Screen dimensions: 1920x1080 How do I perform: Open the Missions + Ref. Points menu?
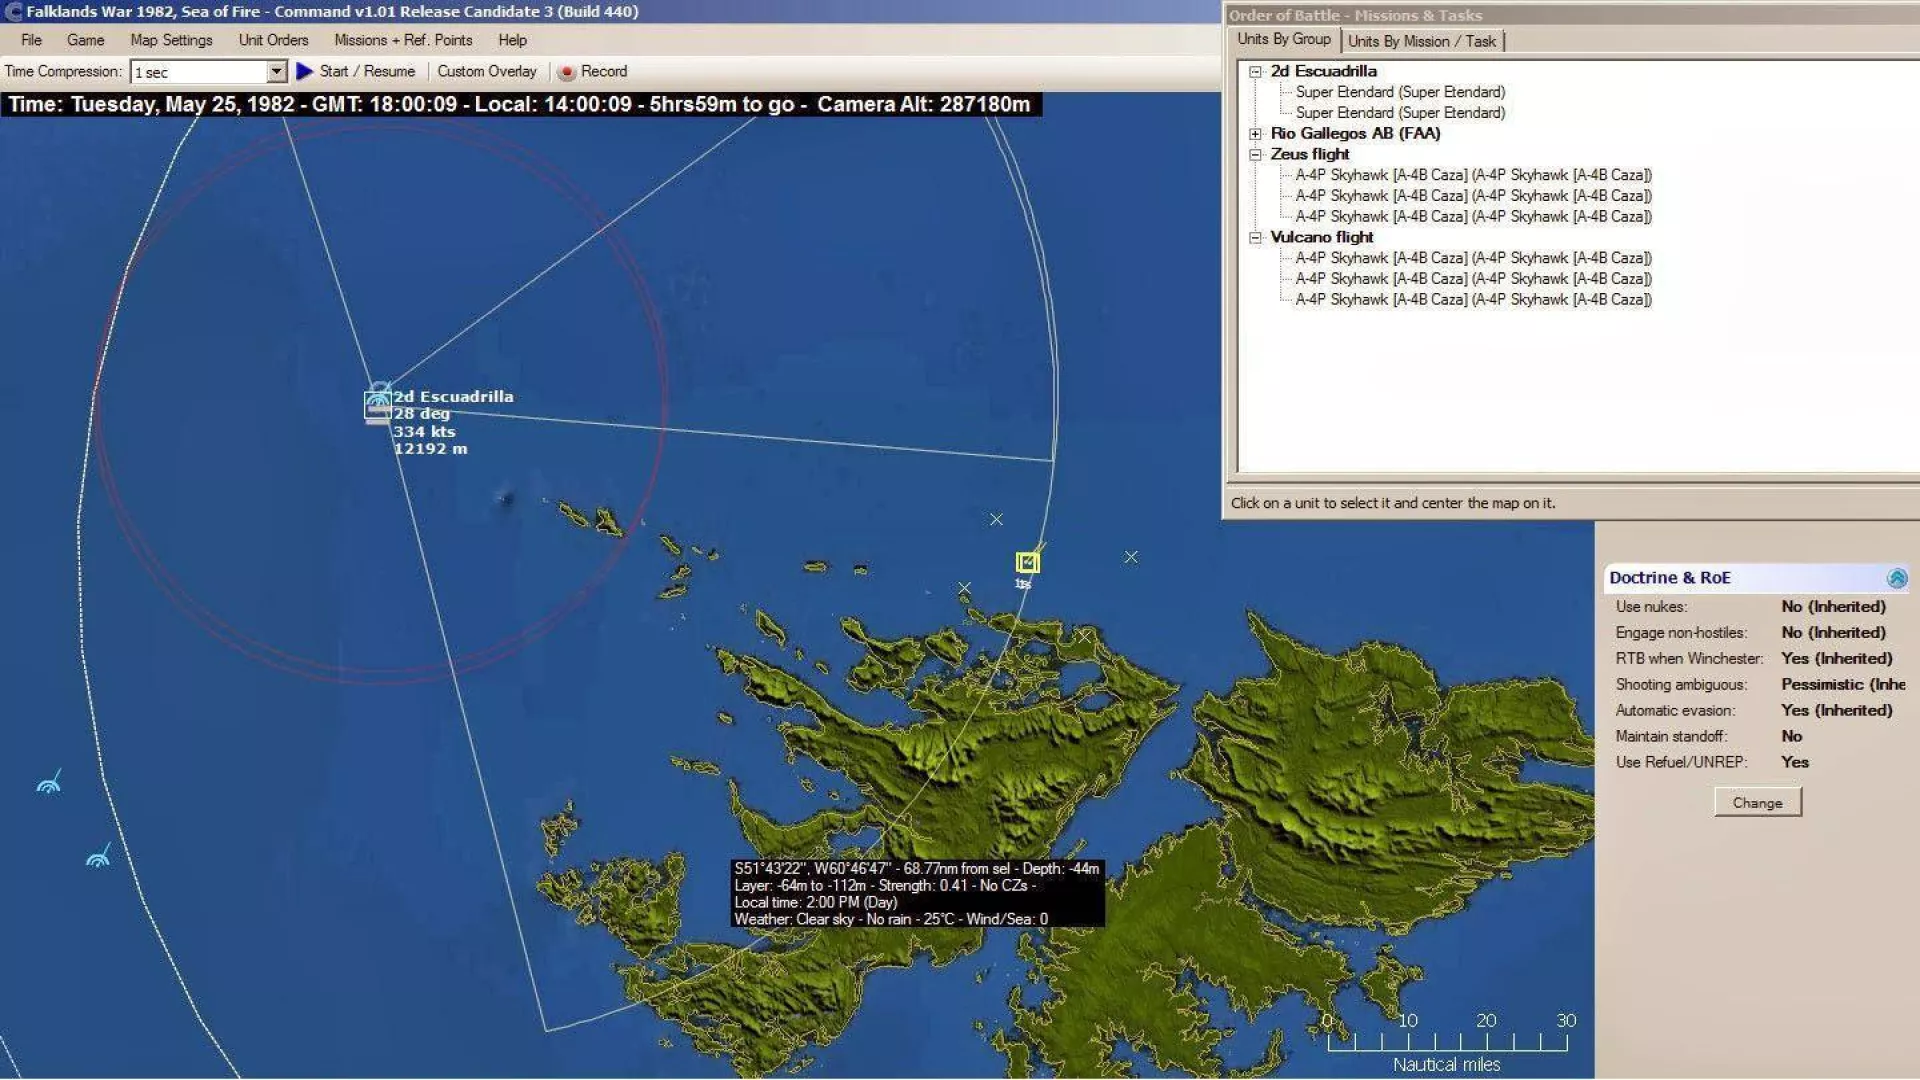coord(402,40)
